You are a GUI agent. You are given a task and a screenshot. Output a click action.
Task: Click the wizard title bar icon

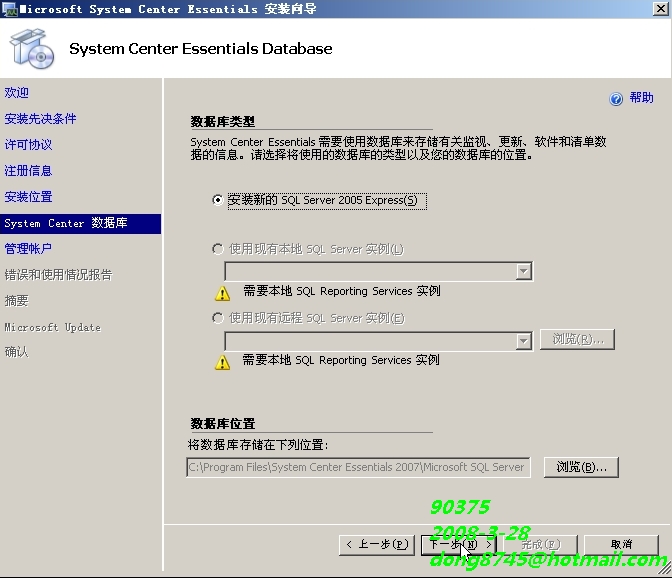(x=9, y=9)
